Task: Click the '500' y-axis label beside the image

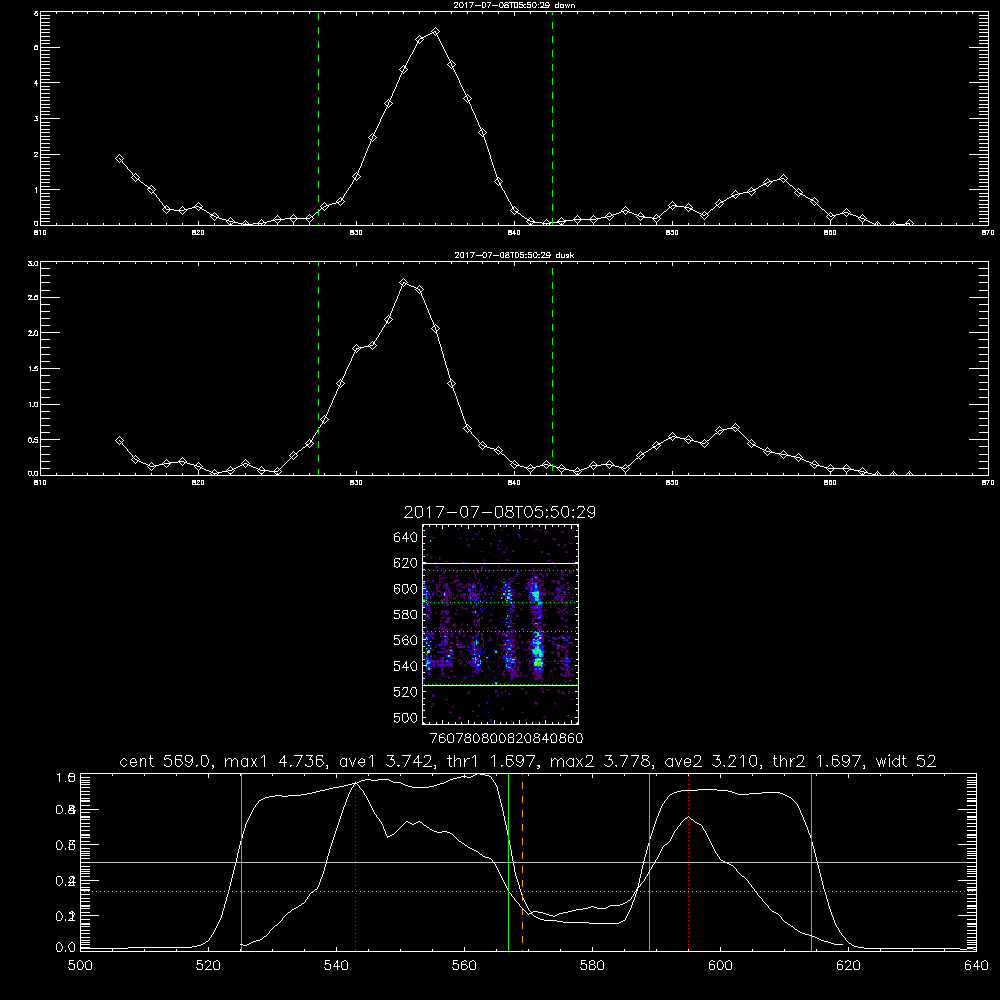Action: click(405, 717)
